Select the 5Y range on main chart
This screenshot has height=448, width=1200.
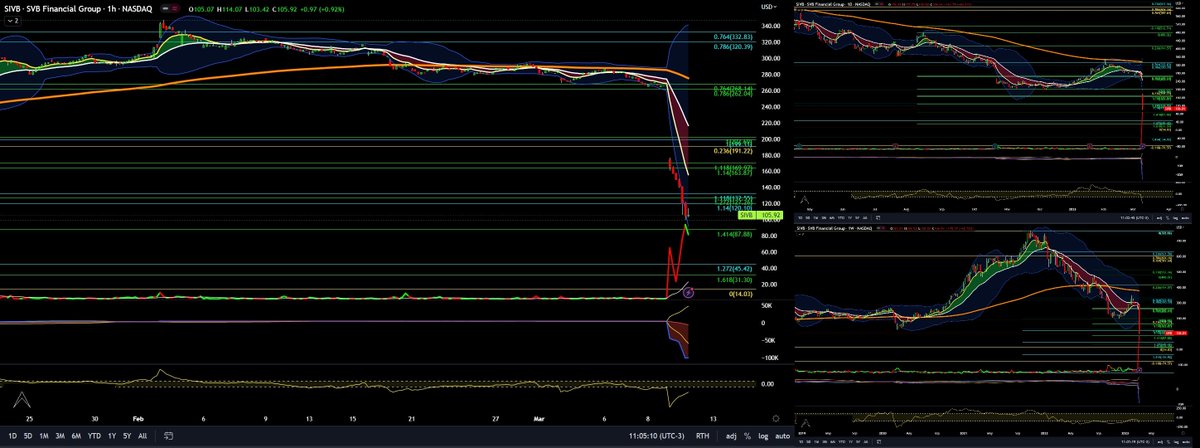coord(129,437)
